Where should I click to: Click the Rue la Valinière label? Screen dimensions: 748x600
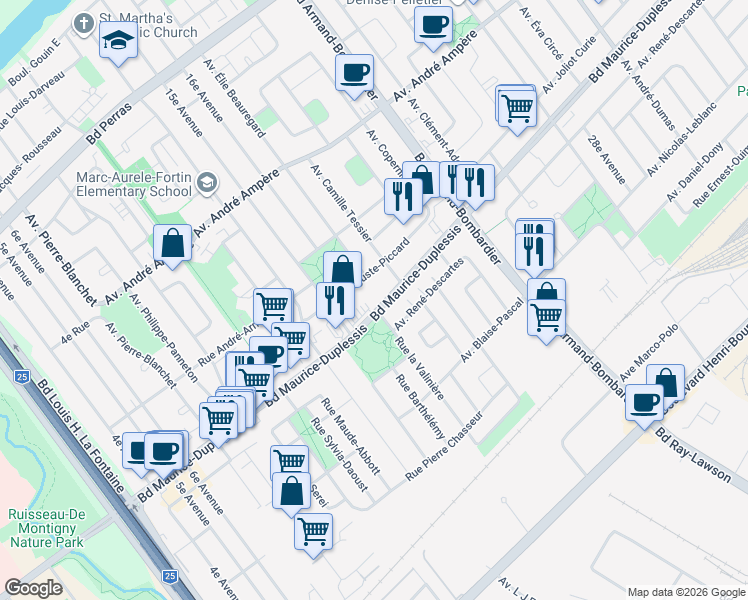pyautogui.click(x=420, y=368)
